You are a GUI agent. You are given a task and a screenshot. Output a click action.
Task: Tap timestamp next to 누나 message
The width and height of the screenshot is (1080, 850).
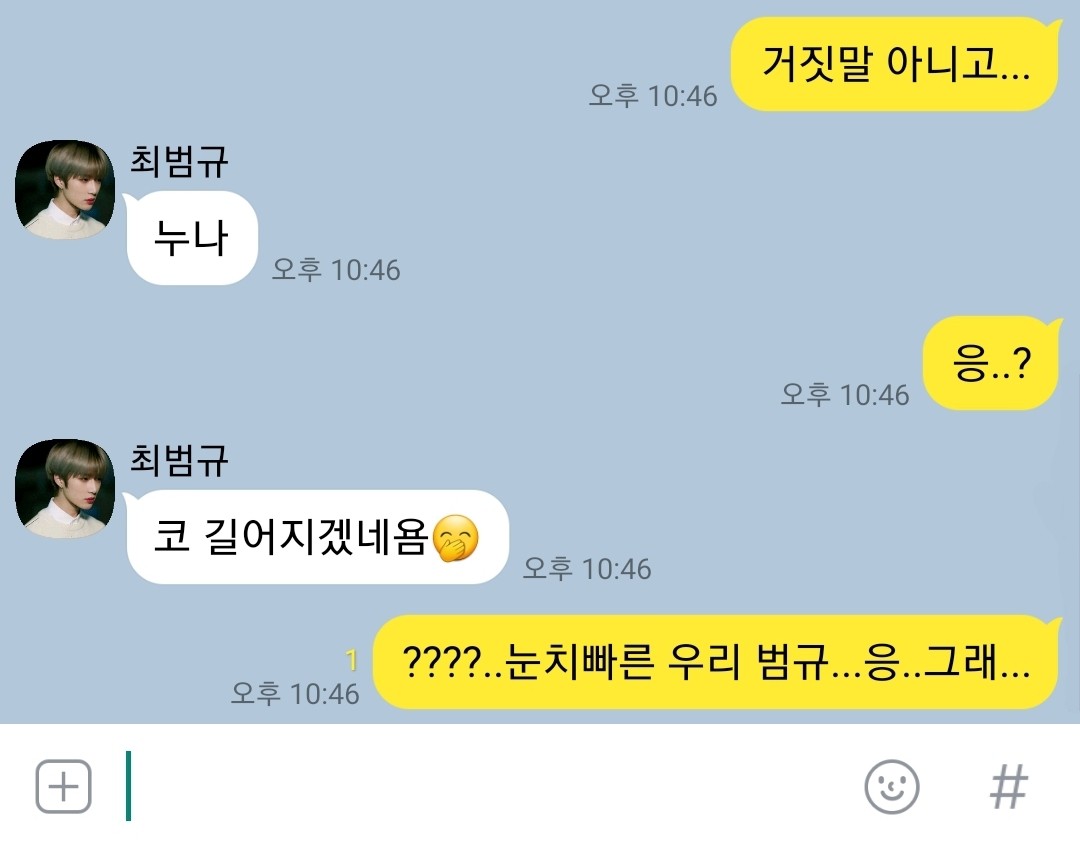coord(335,269)
